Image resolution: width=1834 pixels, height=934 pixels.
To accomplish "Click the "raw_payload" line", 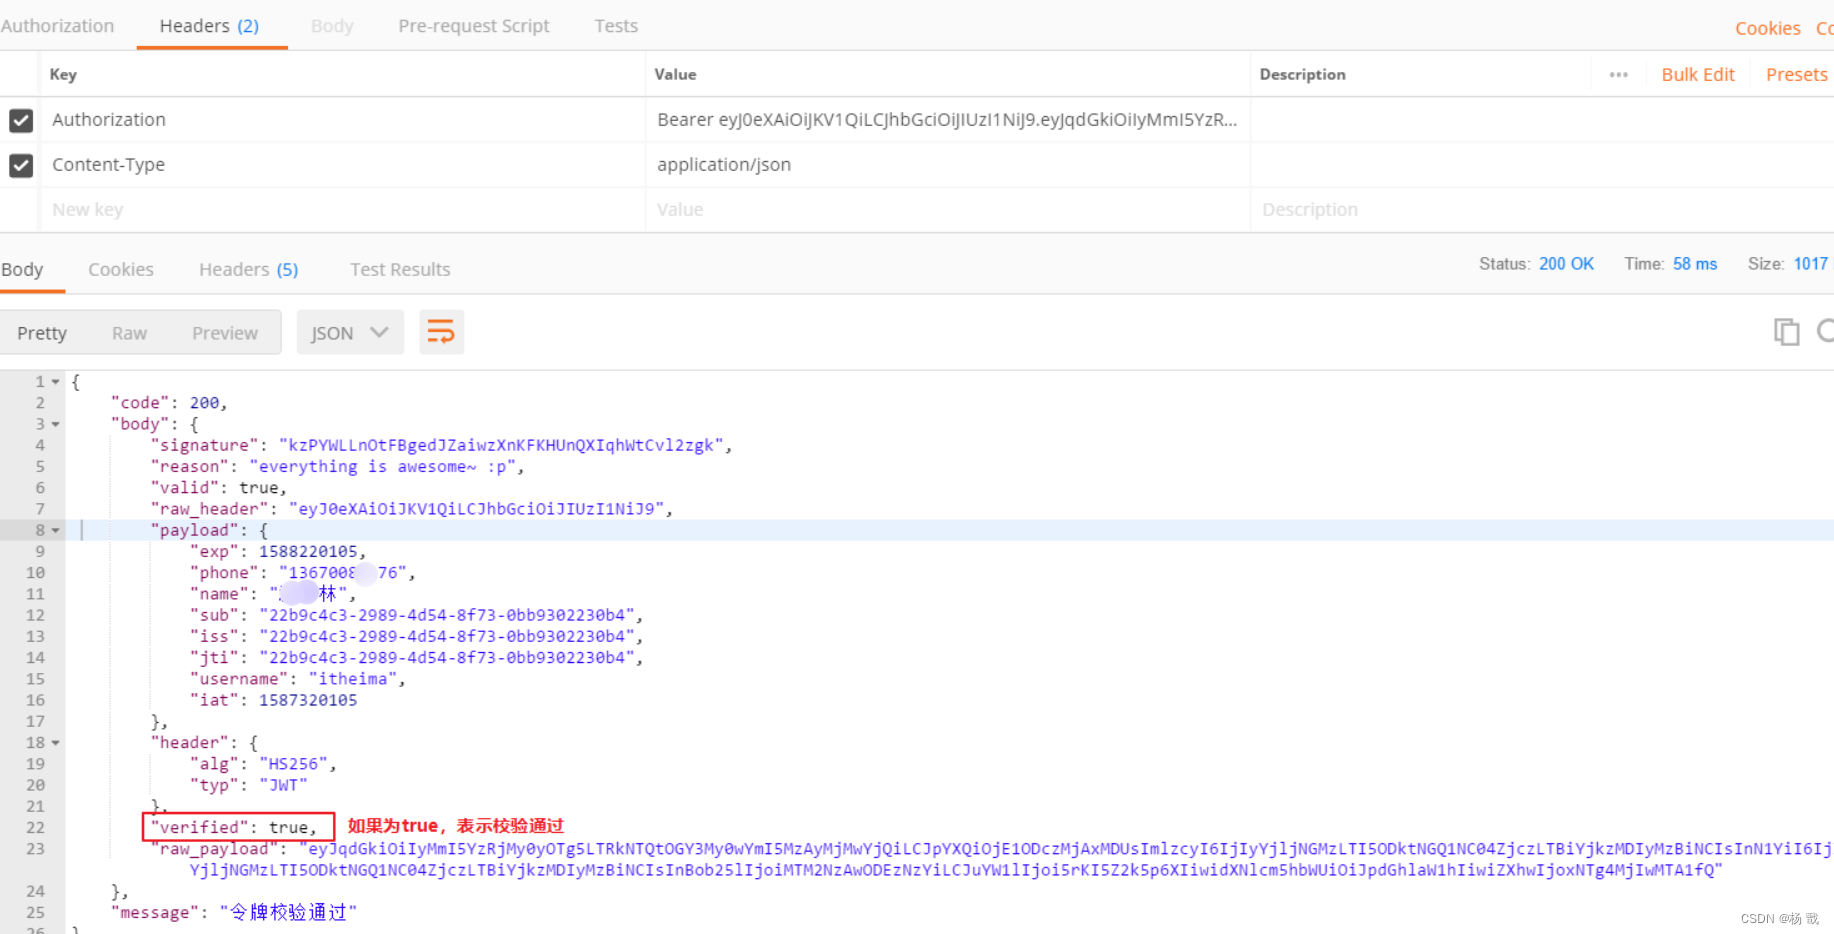I will (x=991, y=859).
